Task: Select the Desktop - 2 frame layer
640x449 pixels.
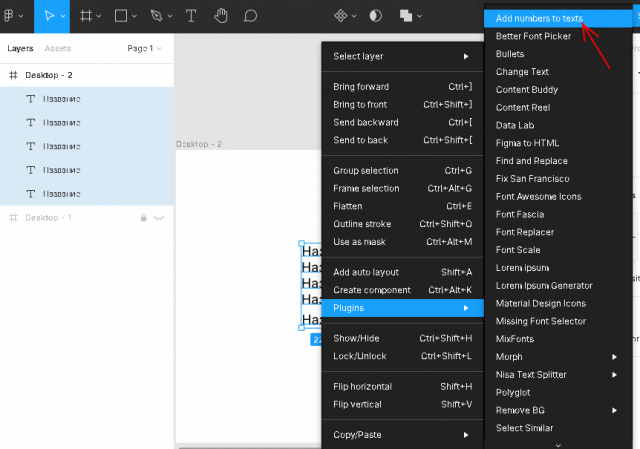Action: click(49, 75)
